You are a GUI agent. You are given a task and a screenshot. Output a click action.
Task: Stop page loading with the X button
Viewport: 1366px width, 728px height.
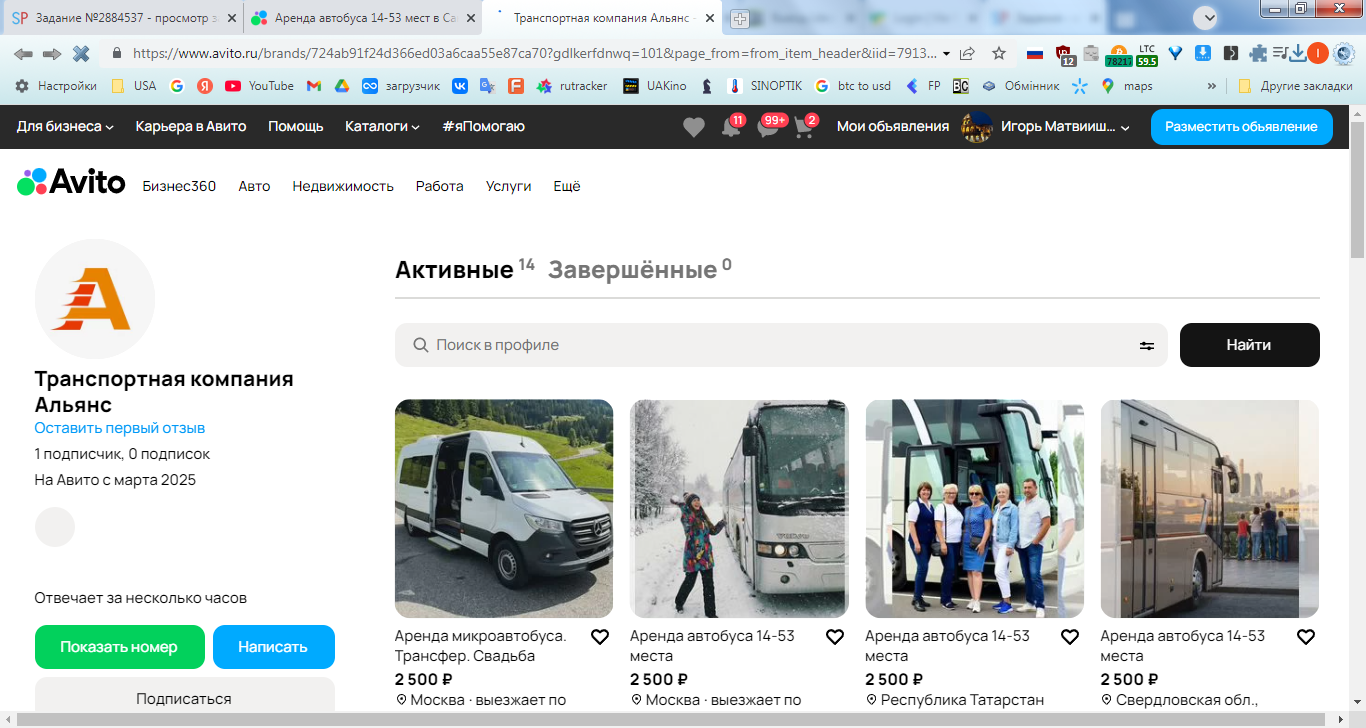[81, 53]
